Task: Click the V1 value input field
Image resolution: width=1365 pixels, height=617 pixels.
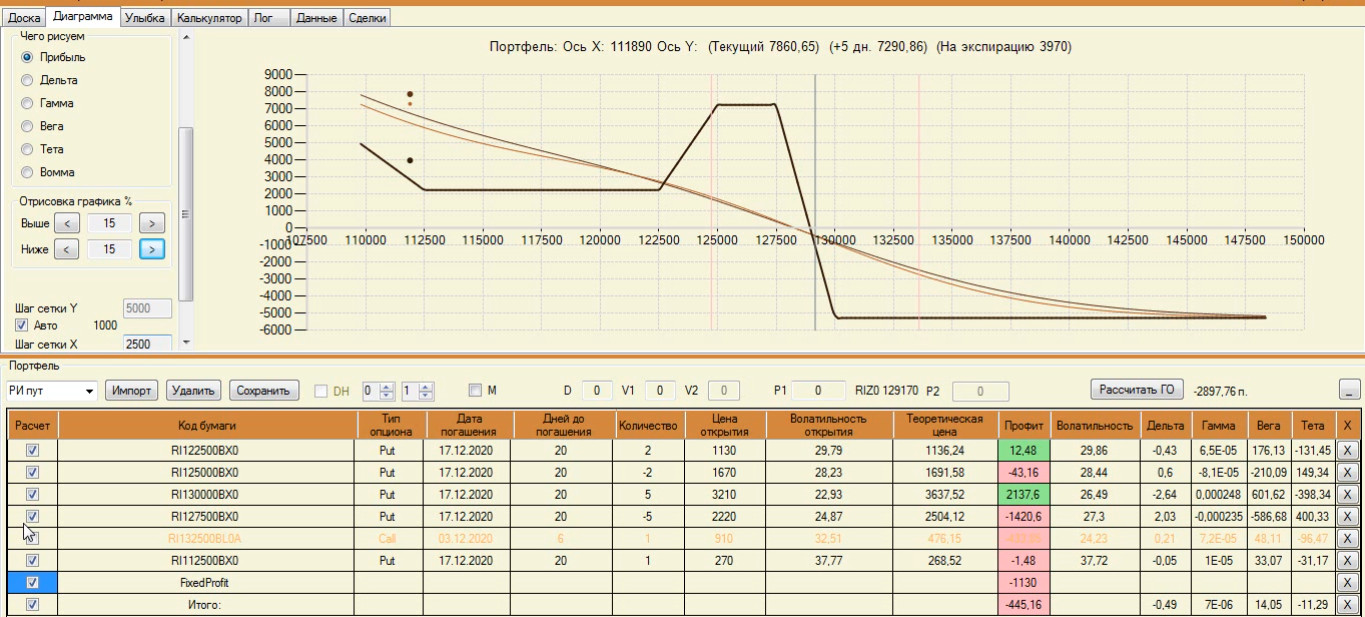Action: (x=660, y=390)
